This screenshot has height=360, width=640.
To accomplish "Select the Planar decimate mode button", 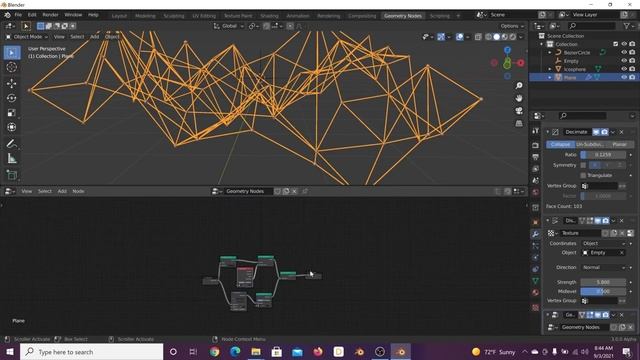I will pos(620,144).
